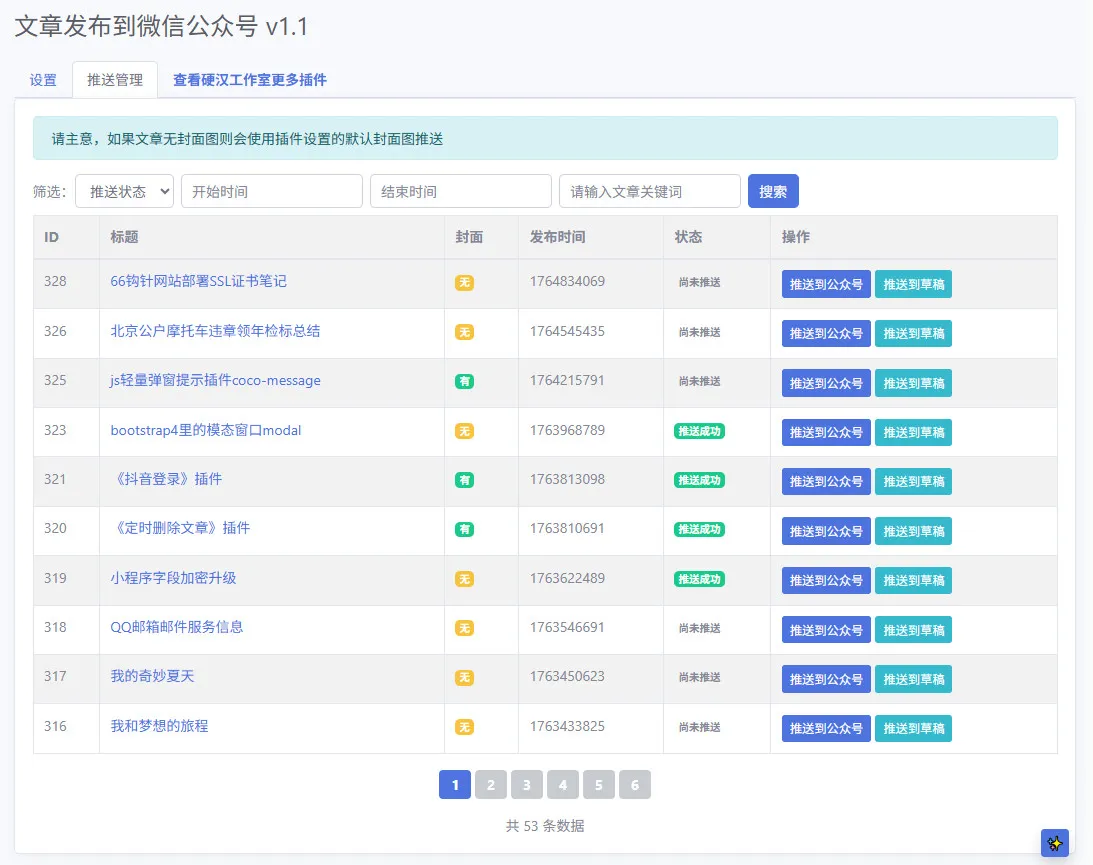Push article 323 to 草稿

pyautogui.click(x=913, y=432)
